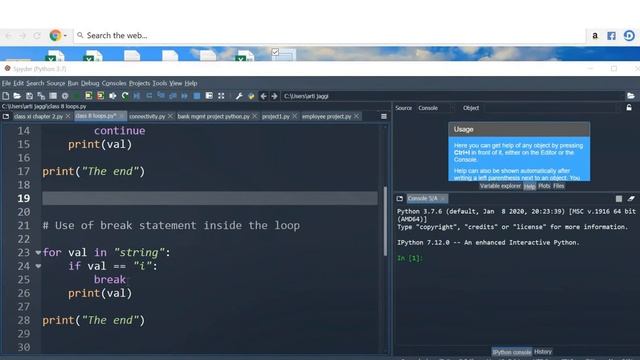Browse editor tabs icon
Image resolution: width=640 pixels, height=360 pixels.
[x=6, y=116]
